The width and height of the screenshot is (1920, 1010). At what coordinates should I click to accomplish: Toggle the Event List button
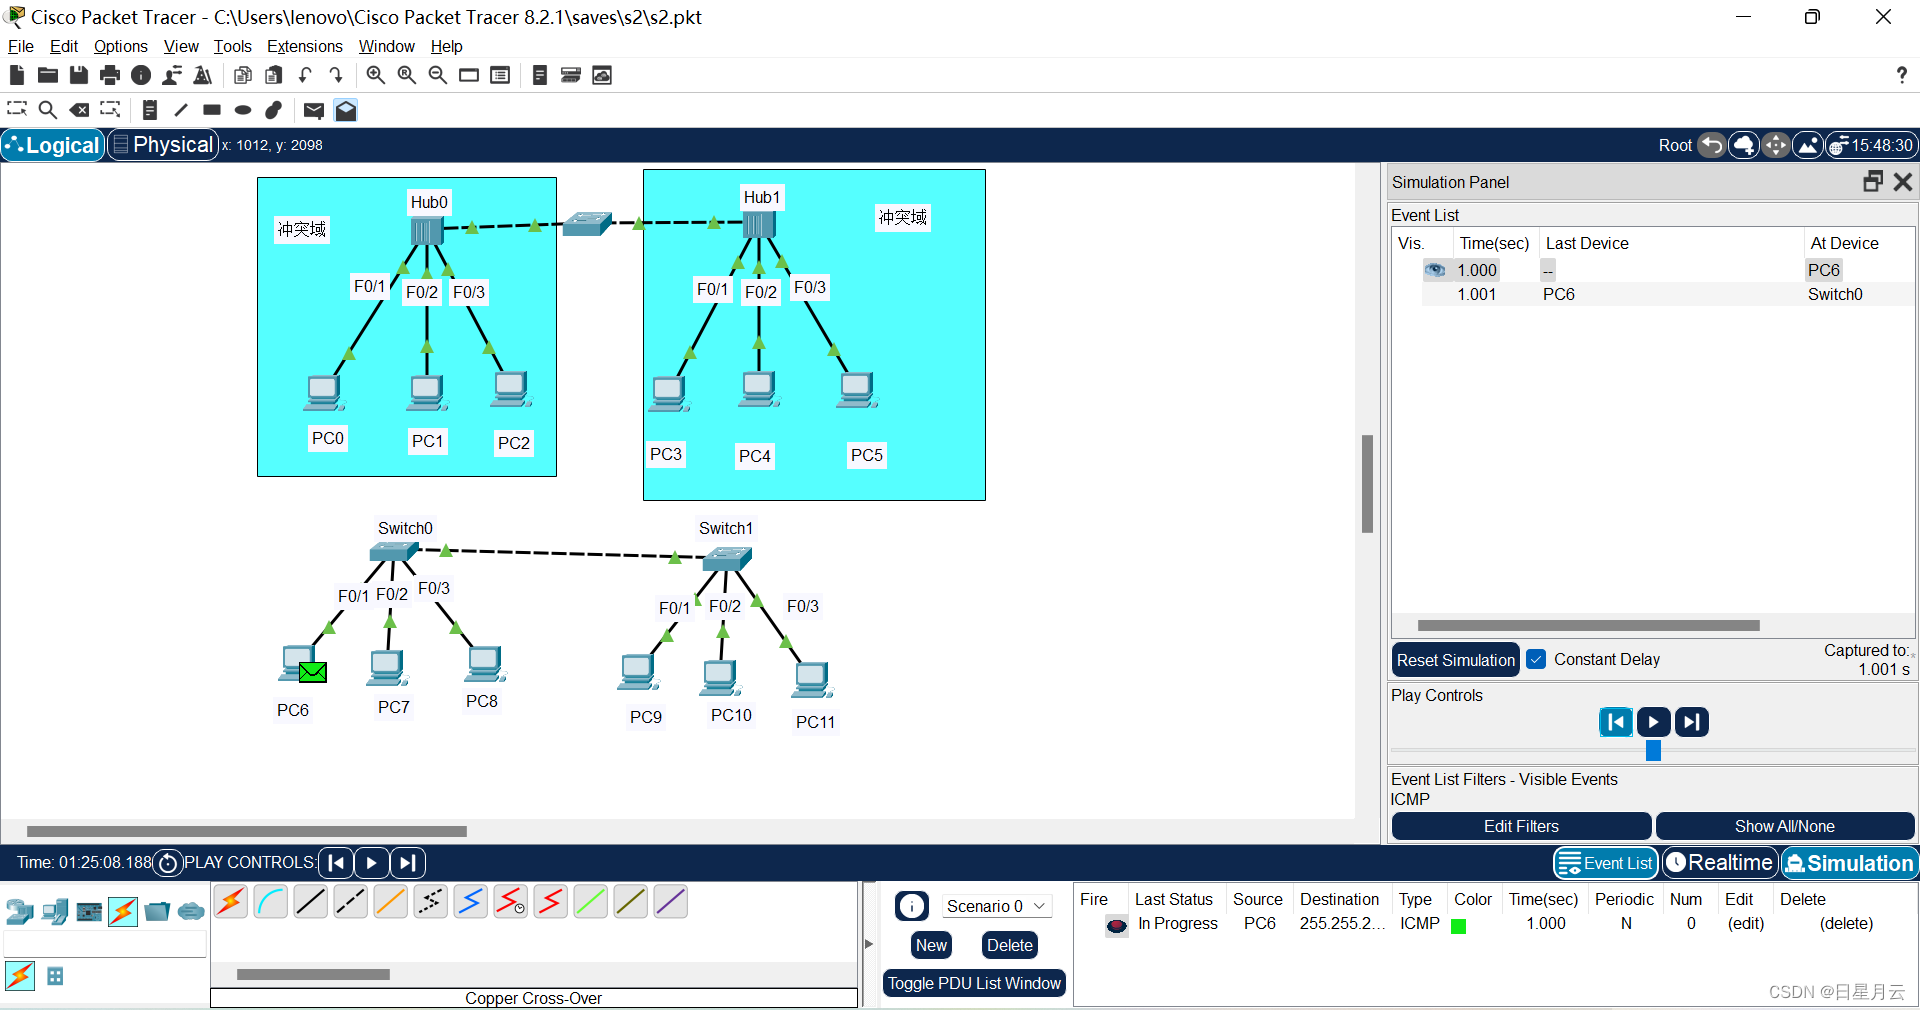tap(1605, 863)
